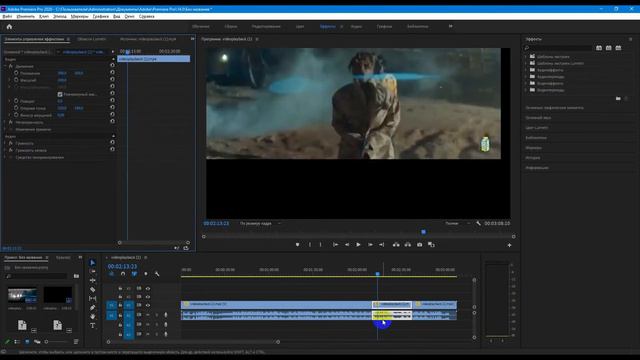Image resolution: width=640 pixels, height=360 pixels.
Task: Select the Ripple Edit tool
Action: 93,280
